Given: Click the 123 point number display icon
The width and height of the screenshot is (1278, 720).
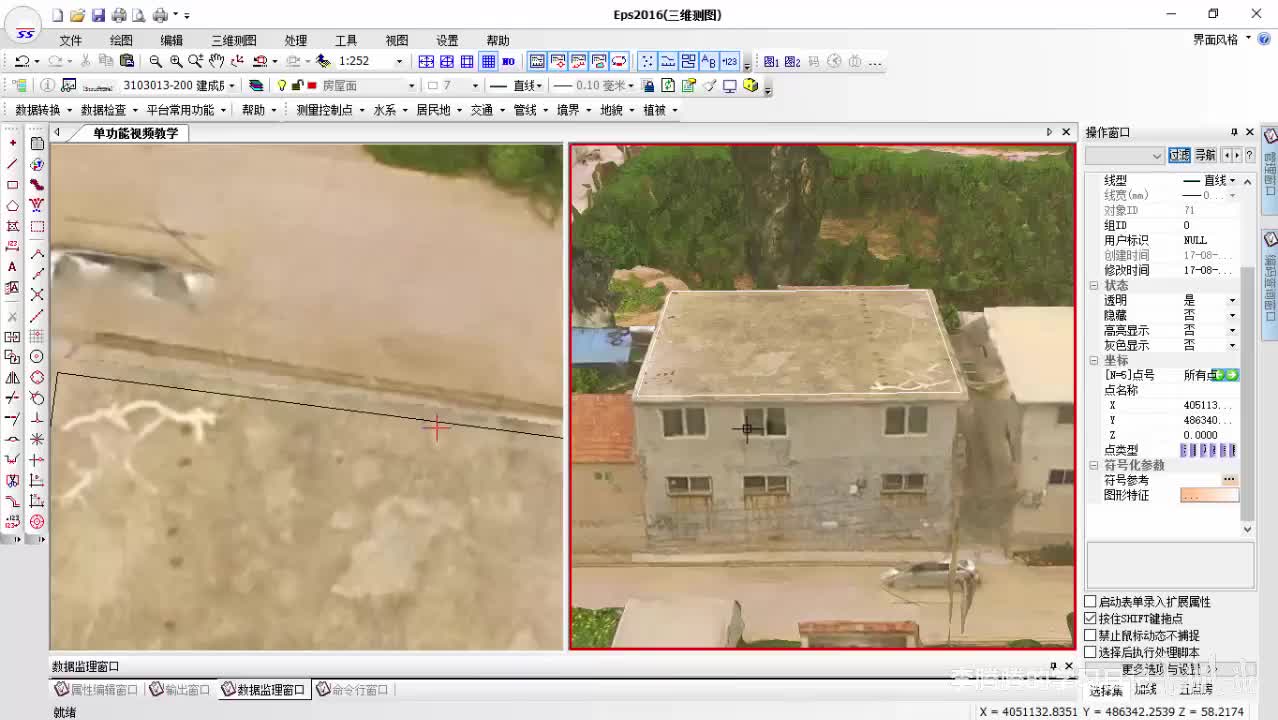Looking at the screenshot, I should click(x=729, y=61).
